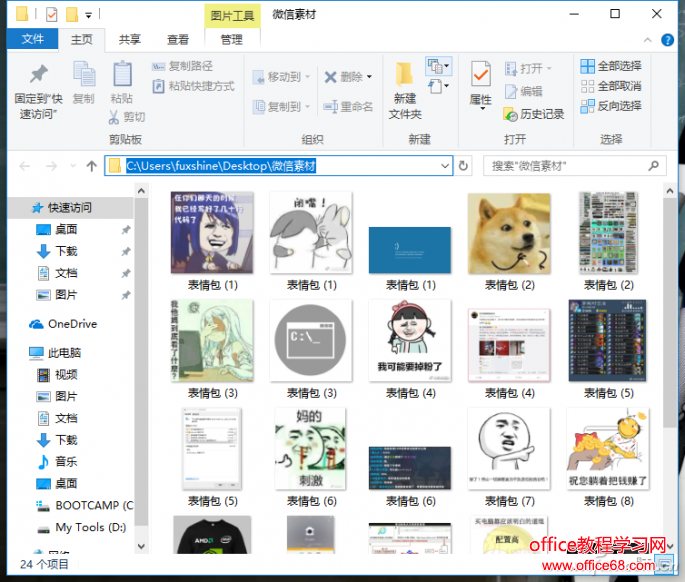Open the View (查看) ribbon tab
This screenshot has height=582, width=685.
(x=178, y=40)
